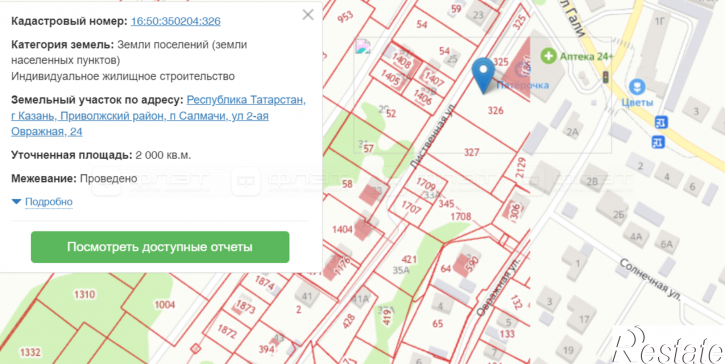Click the traffic light icon on road

click(x=605, y=77)
